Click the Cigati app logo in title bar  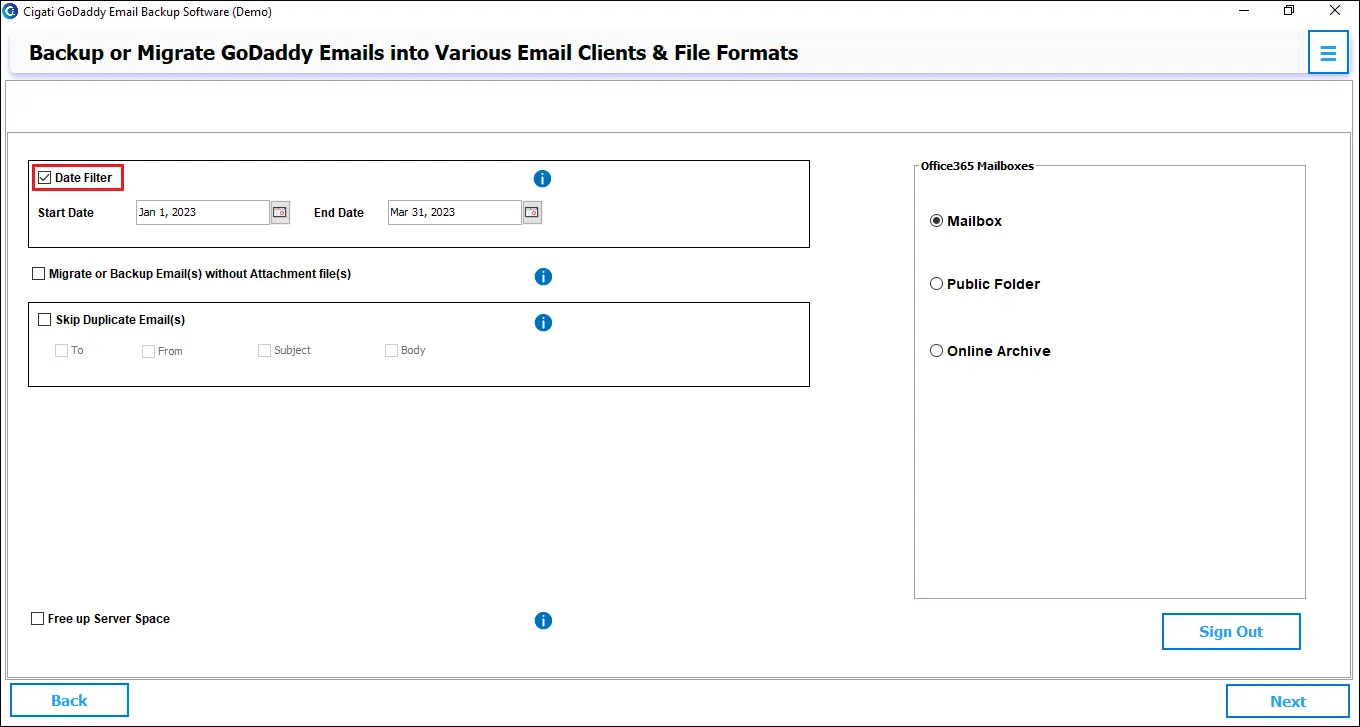10,12
